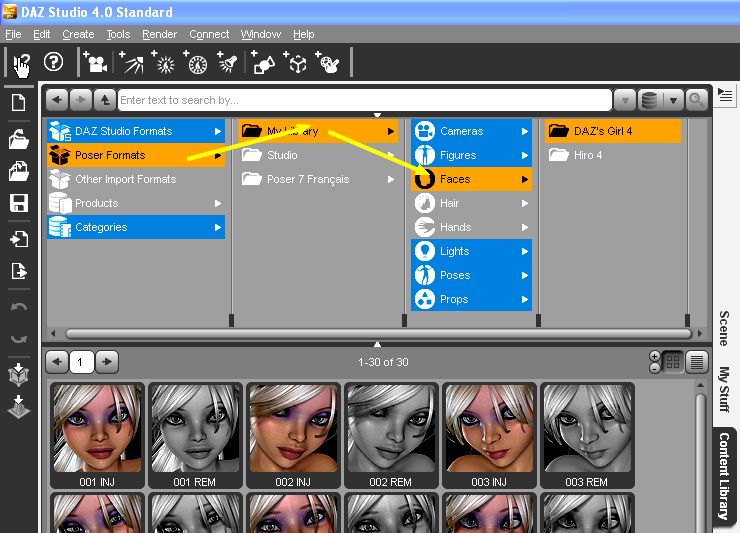Open the Help question mark icon
Viewport: 740px width, 533px height.
tap(53, 62)
